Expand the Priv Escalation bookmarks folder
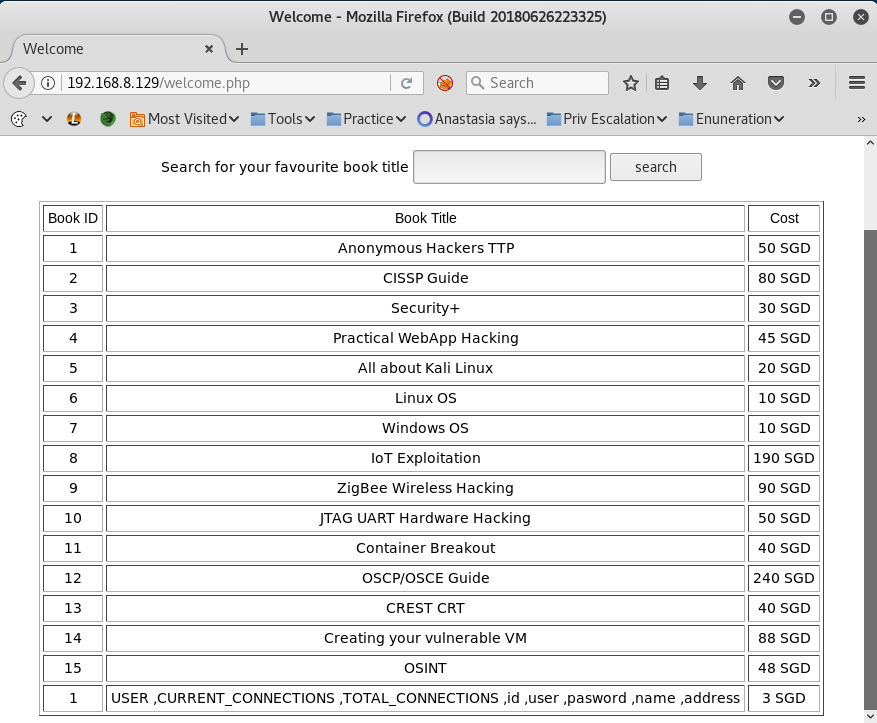 (x=607, y=119)
